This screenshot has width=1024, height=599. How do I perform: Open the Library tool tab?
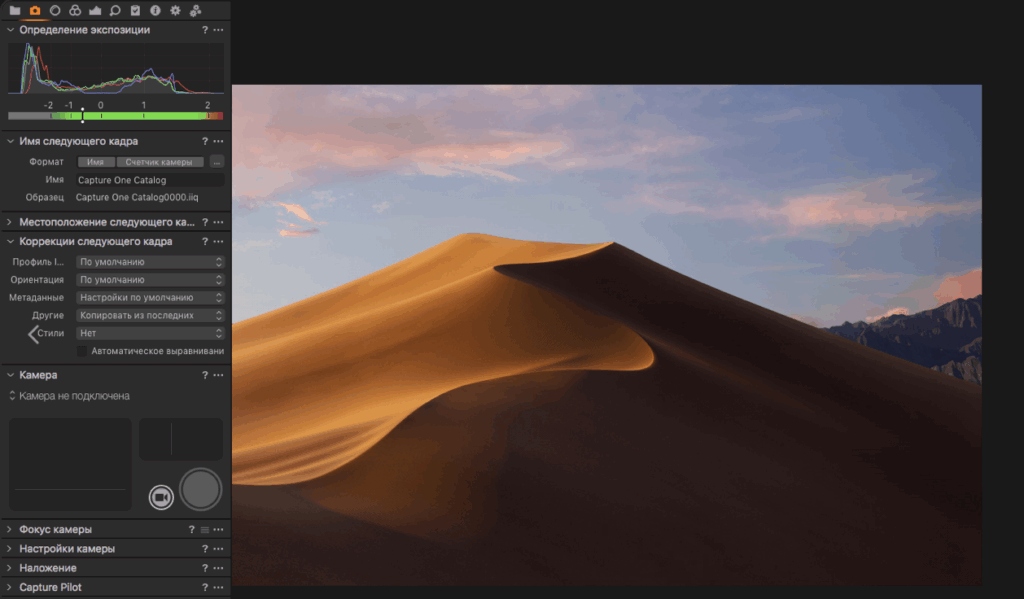[14, 10]
